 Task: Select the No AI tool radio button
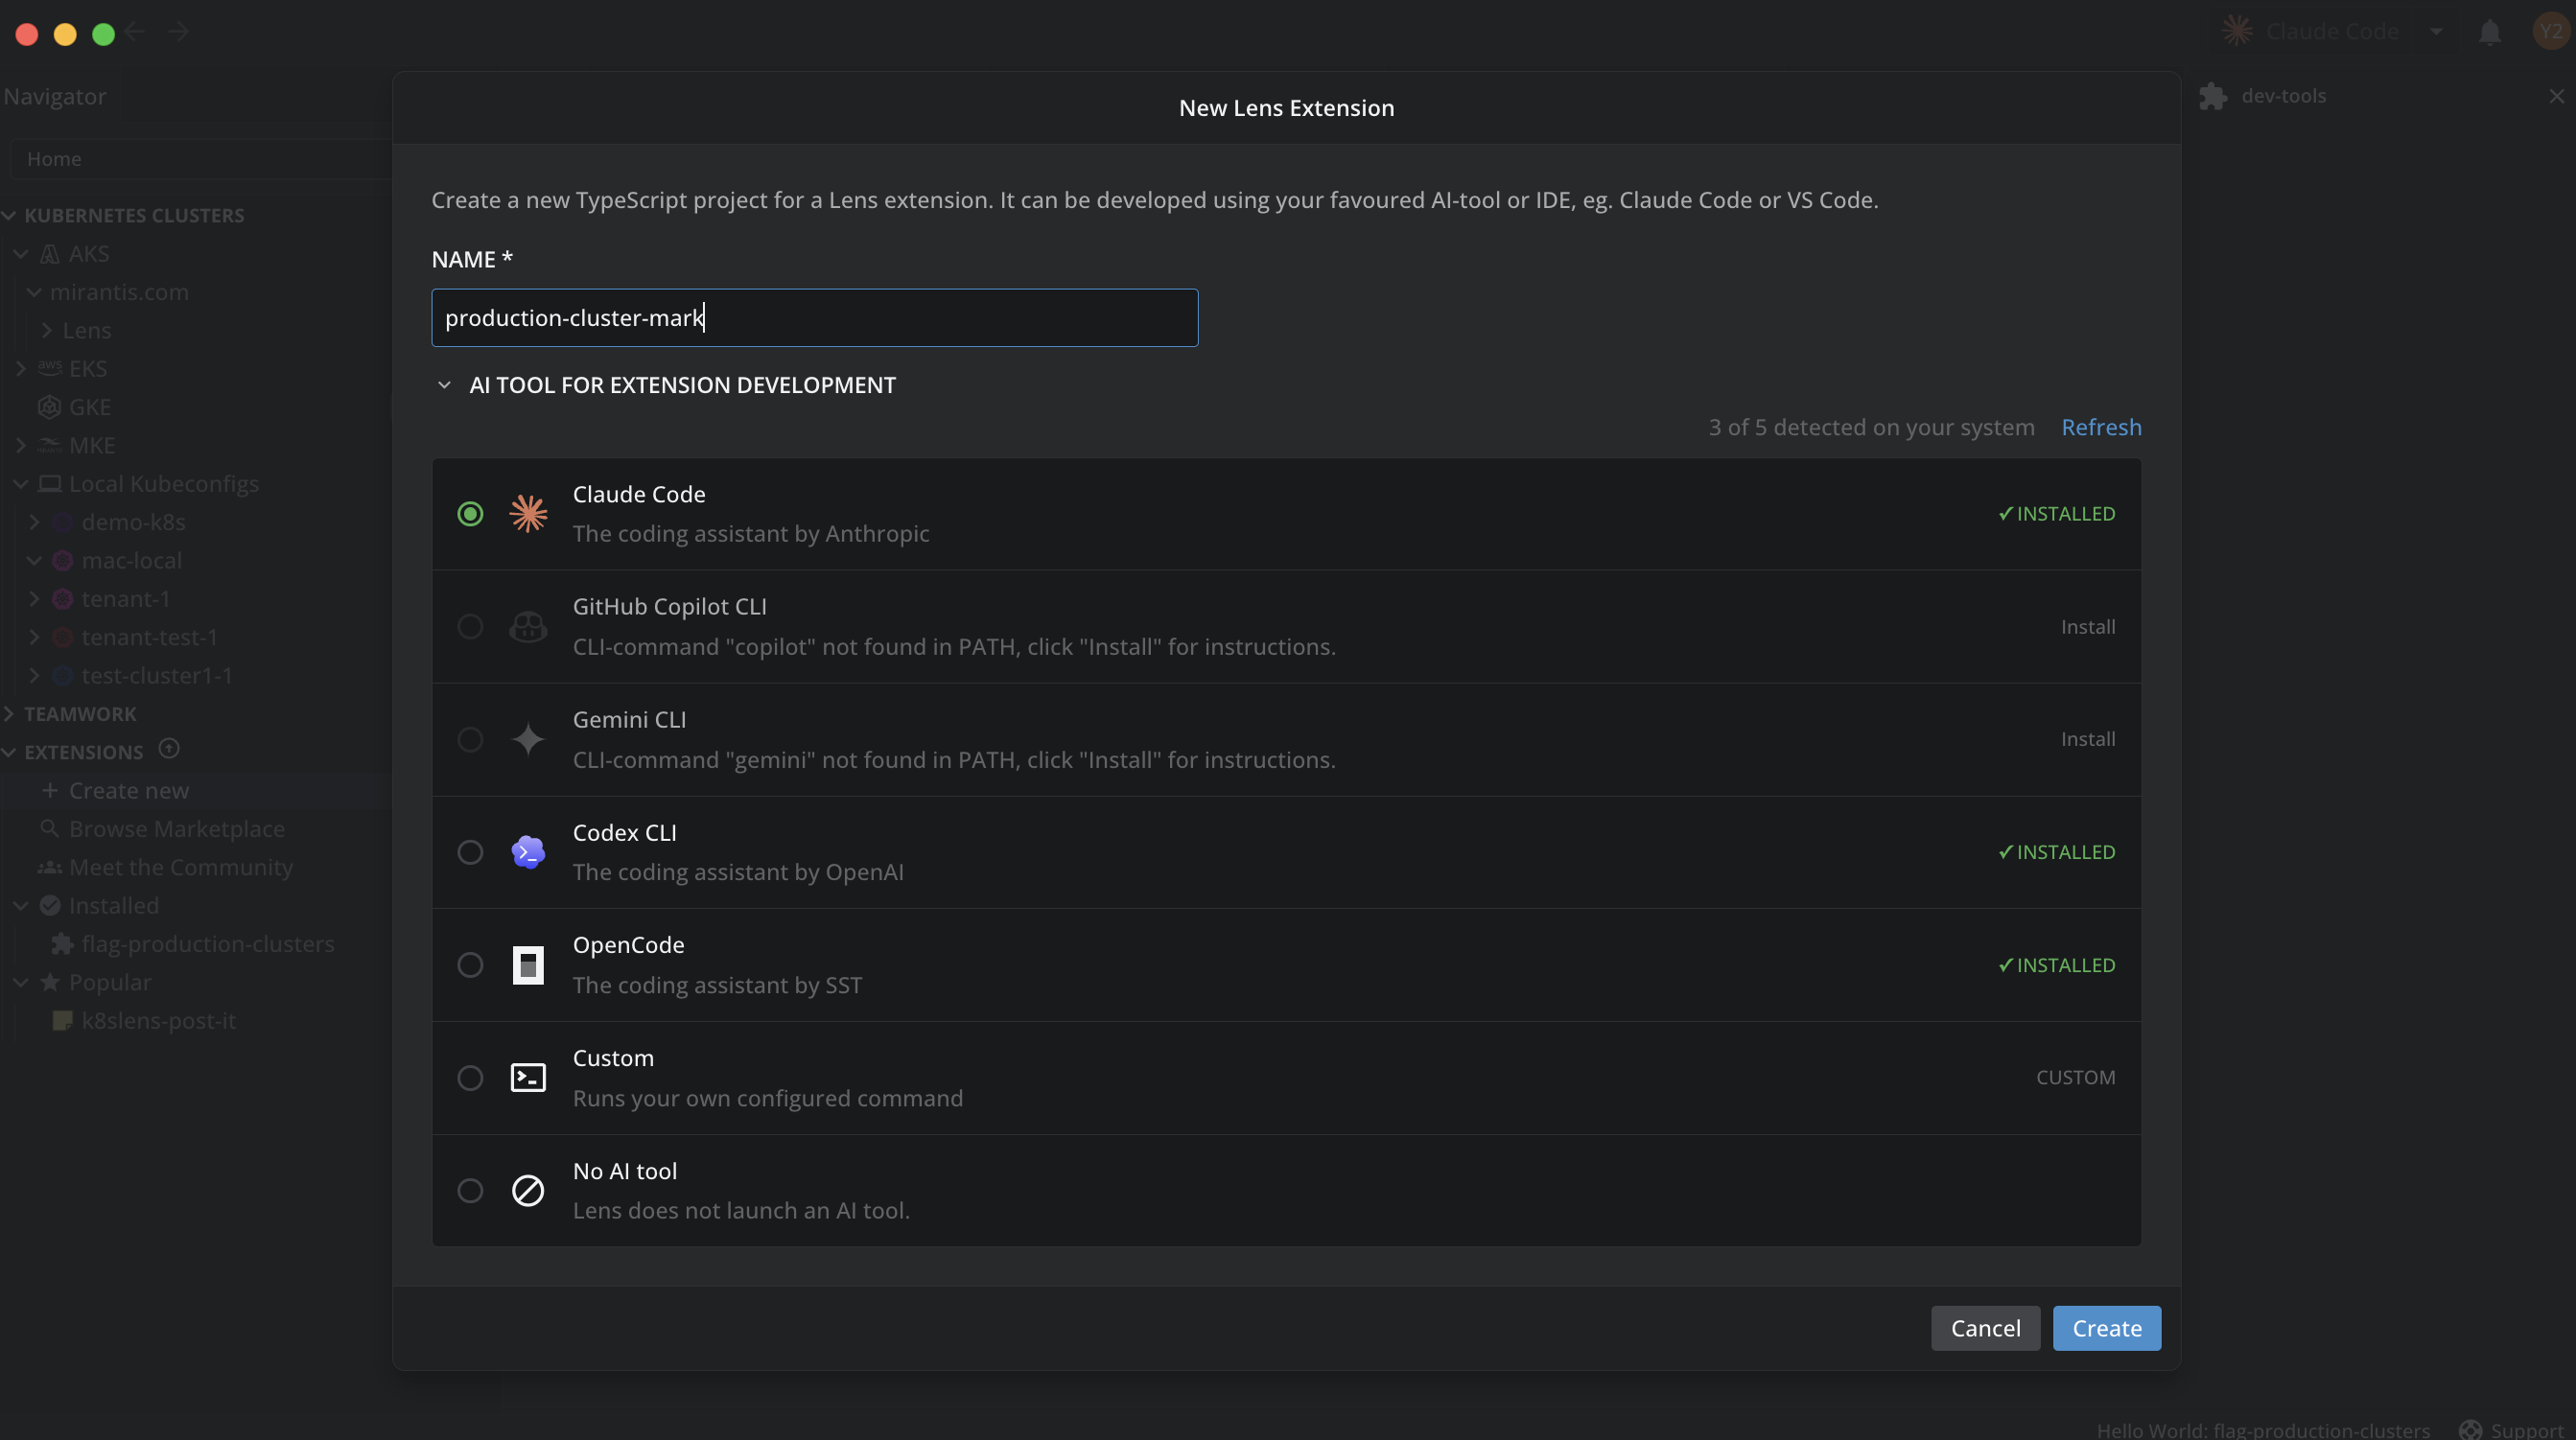point(470,1191)
